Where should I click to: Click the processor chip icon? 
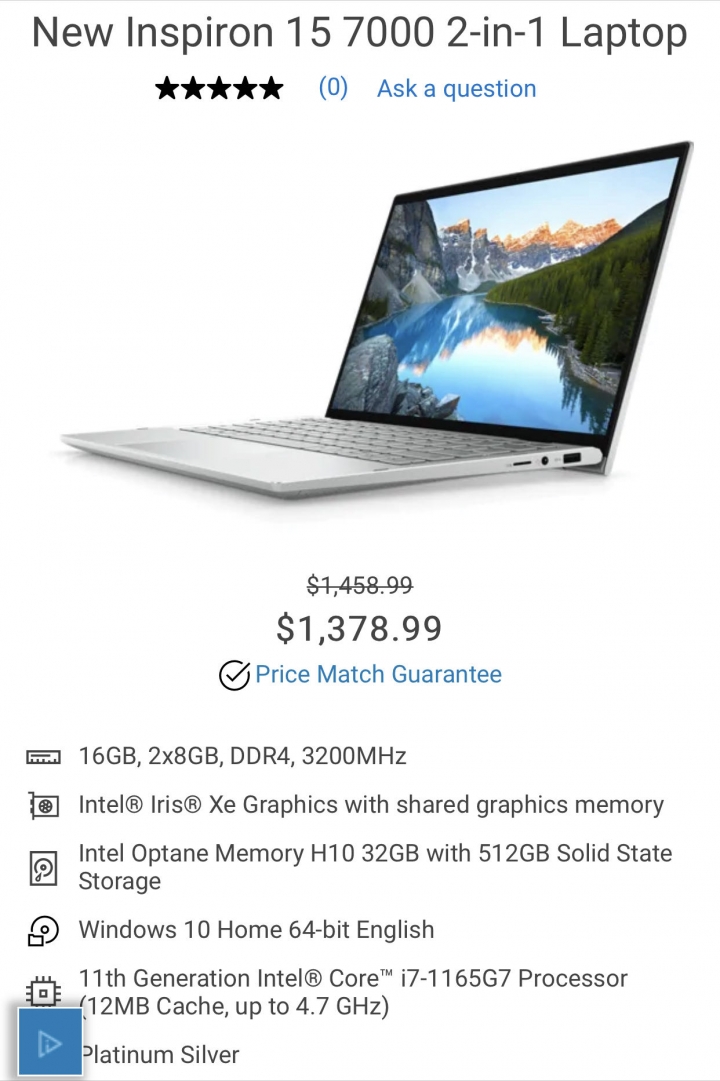point(43,992)
